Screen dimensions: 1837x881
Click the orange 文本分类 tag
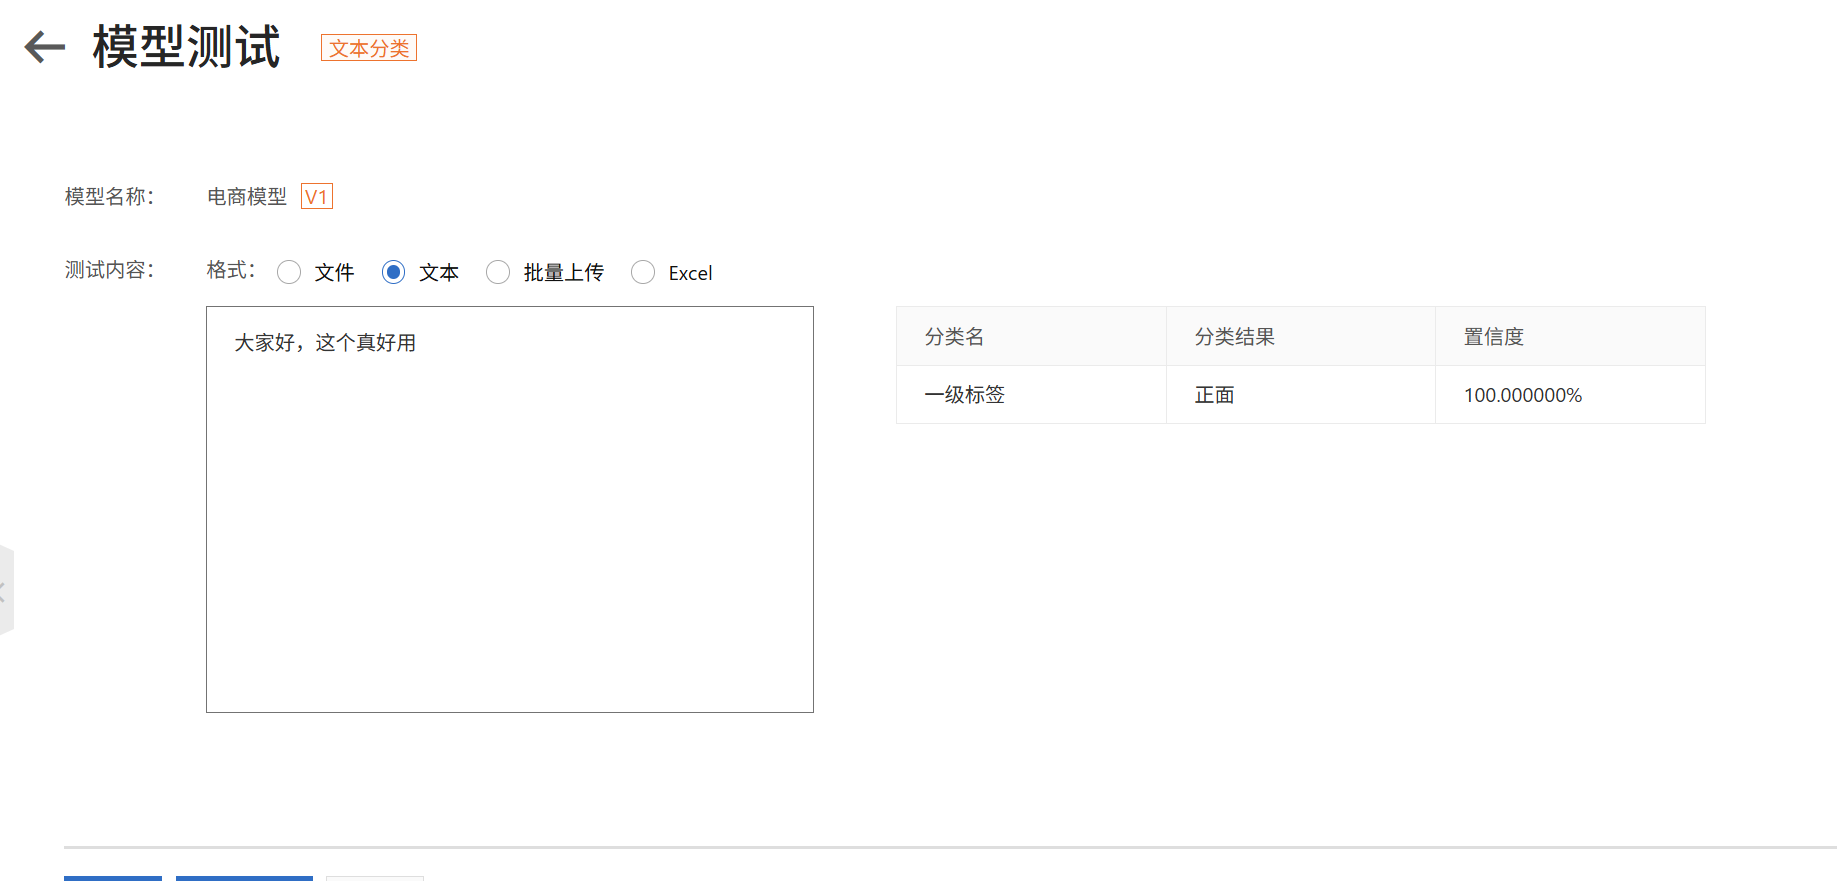368,48
